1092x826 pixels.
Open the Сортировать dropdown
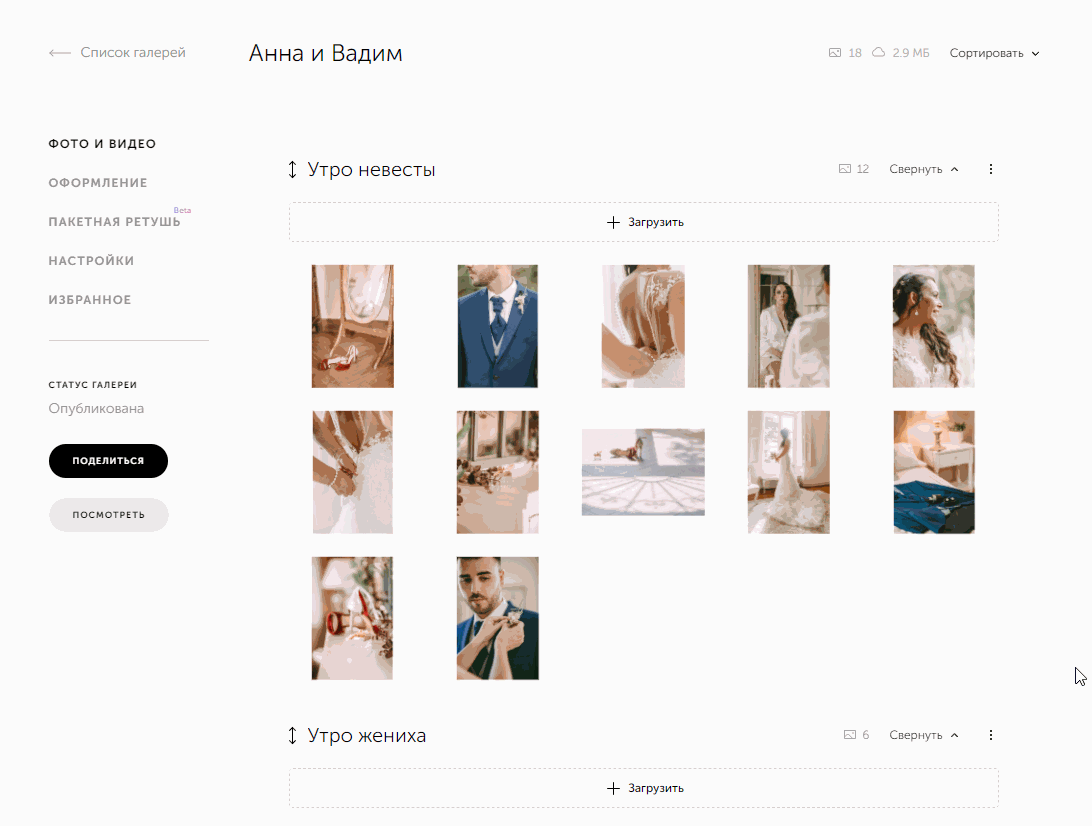994,53
